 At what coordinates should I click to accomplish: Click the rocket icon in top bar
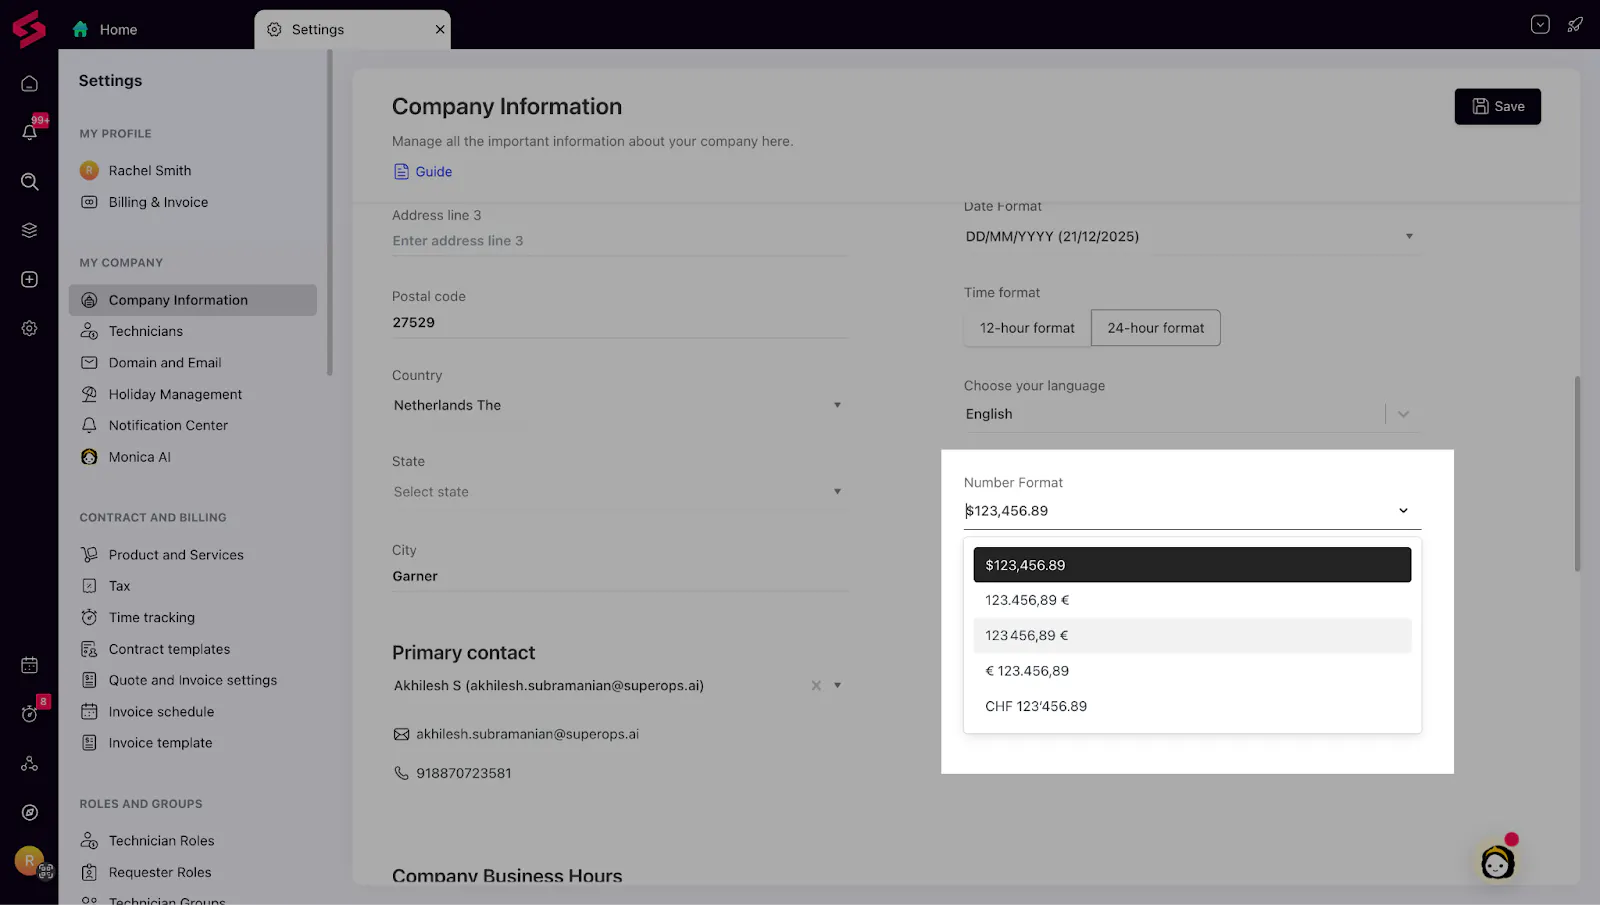[1575, 25]
